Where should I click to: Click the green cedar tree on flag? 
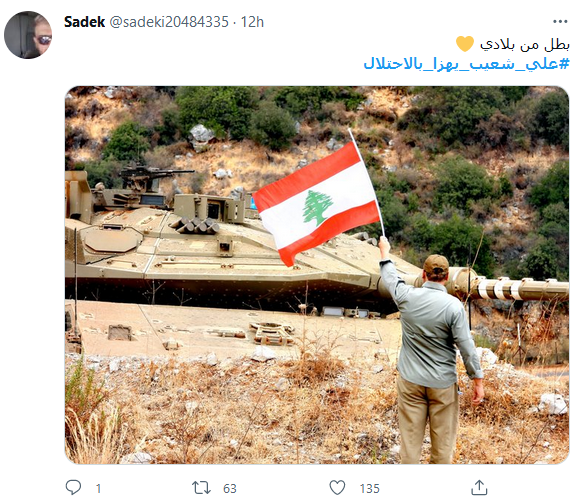tap(317, 208)
